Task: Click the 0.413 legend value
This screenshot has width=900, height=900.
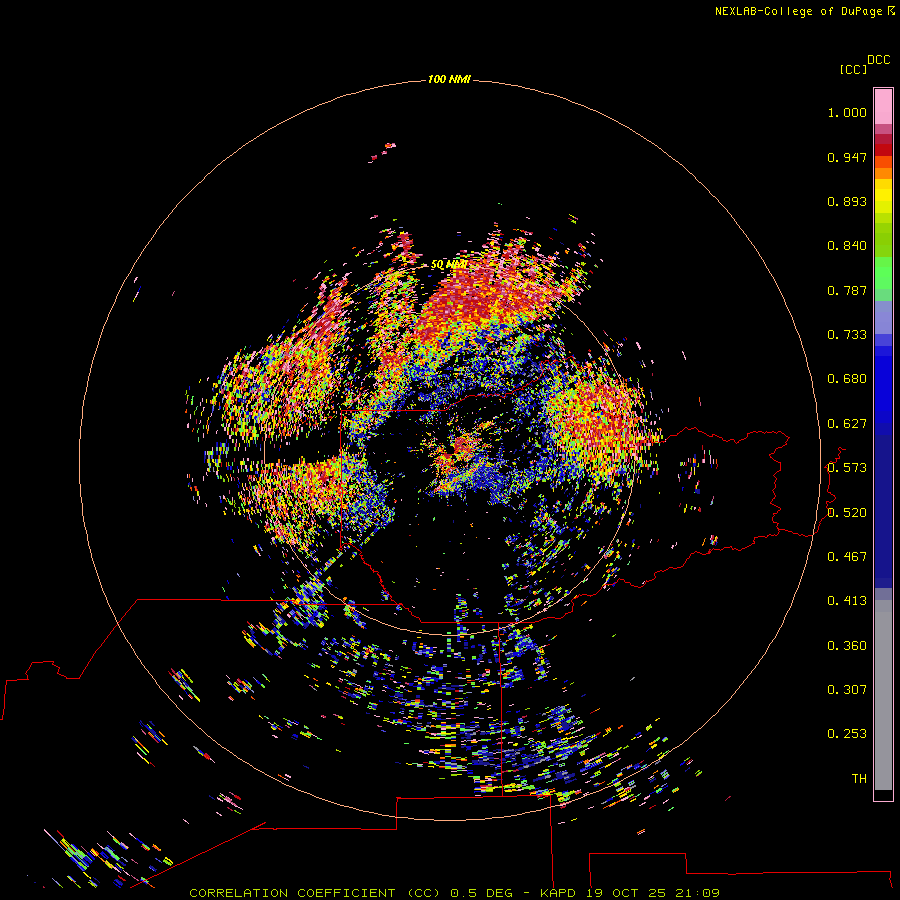Action: (x=847, y=601)
